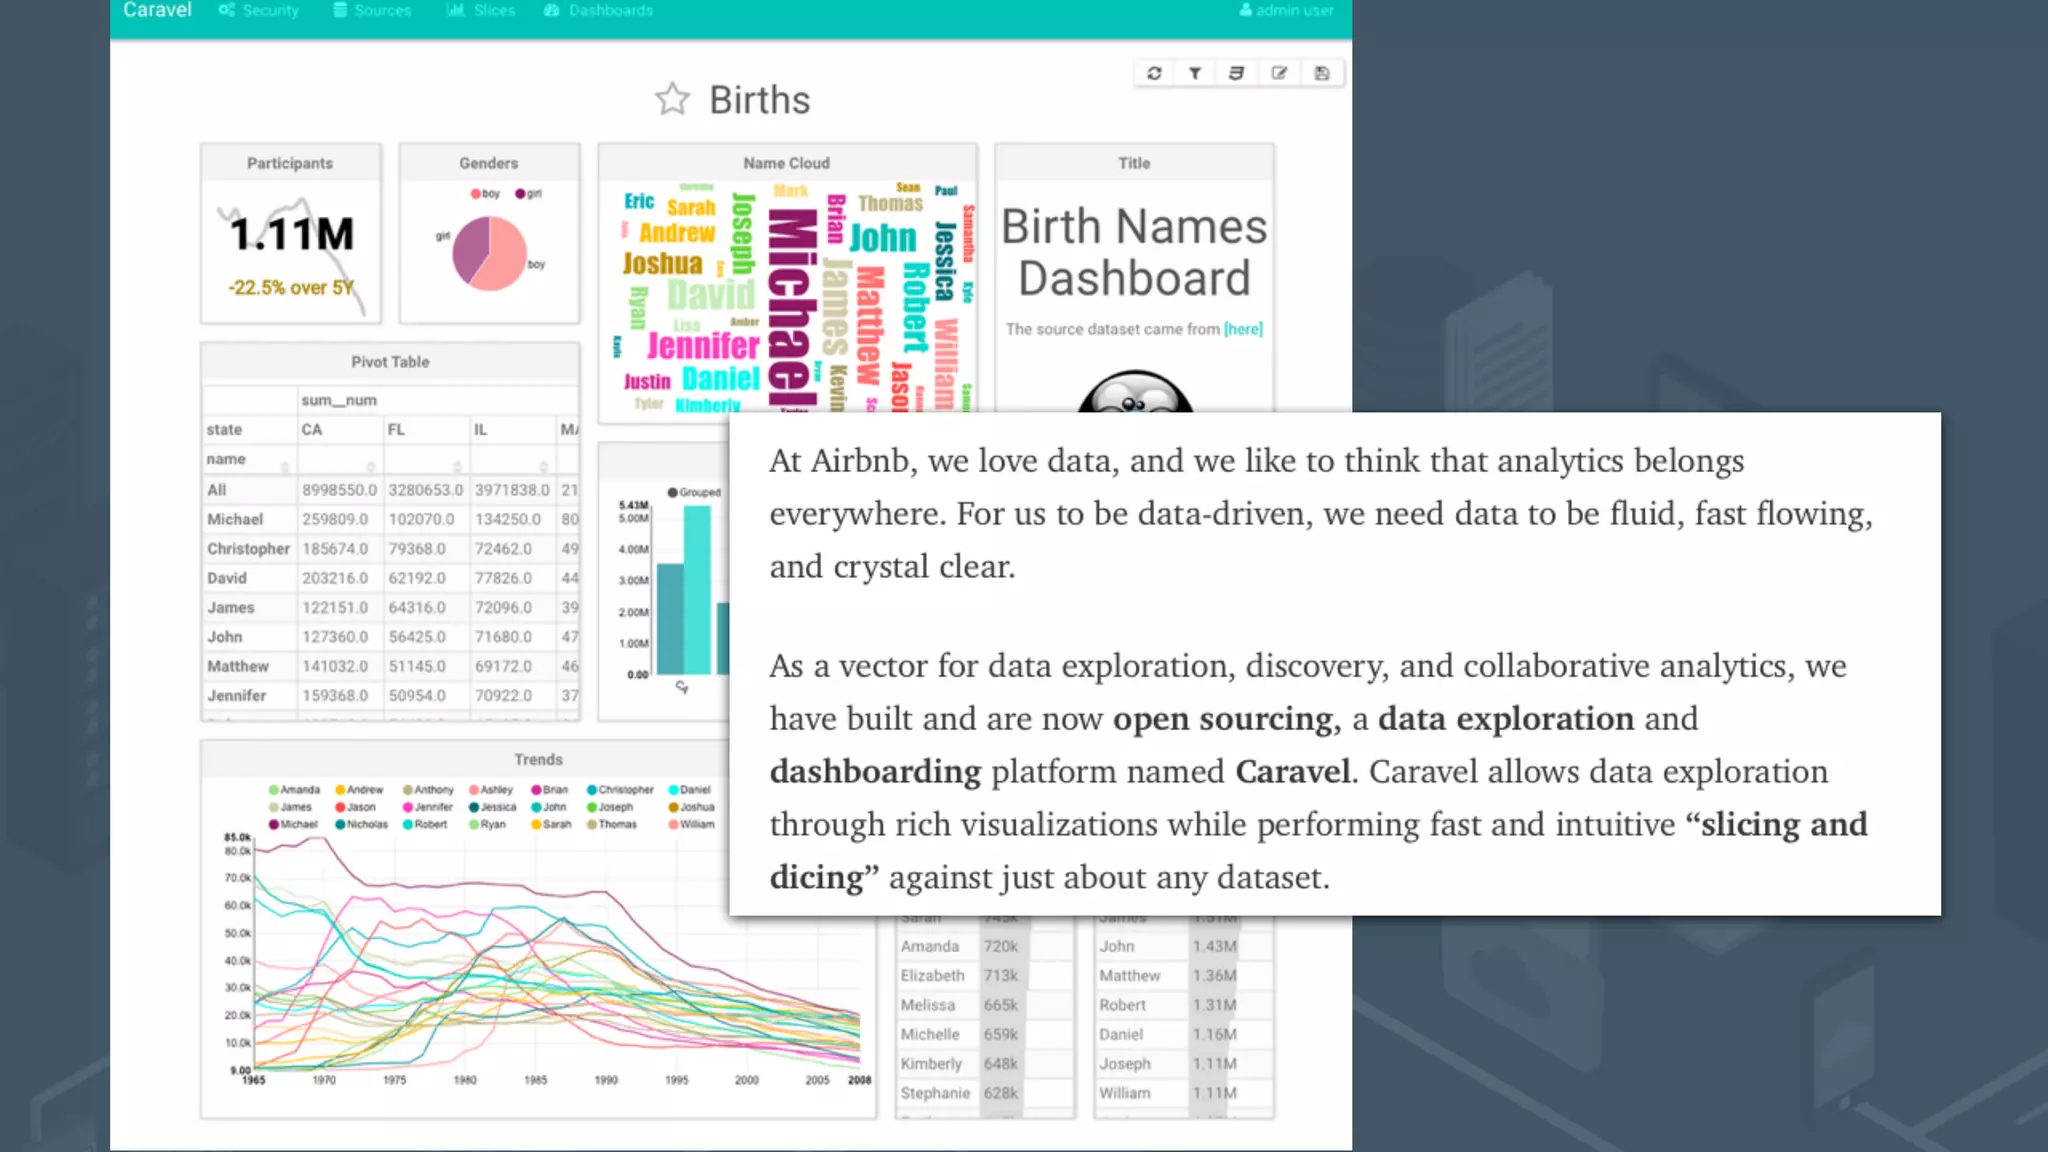The height and width of the screenshot is (1152, 2048).
Task: Toggle the girl series in Genders legend
Action: point(529,194)
